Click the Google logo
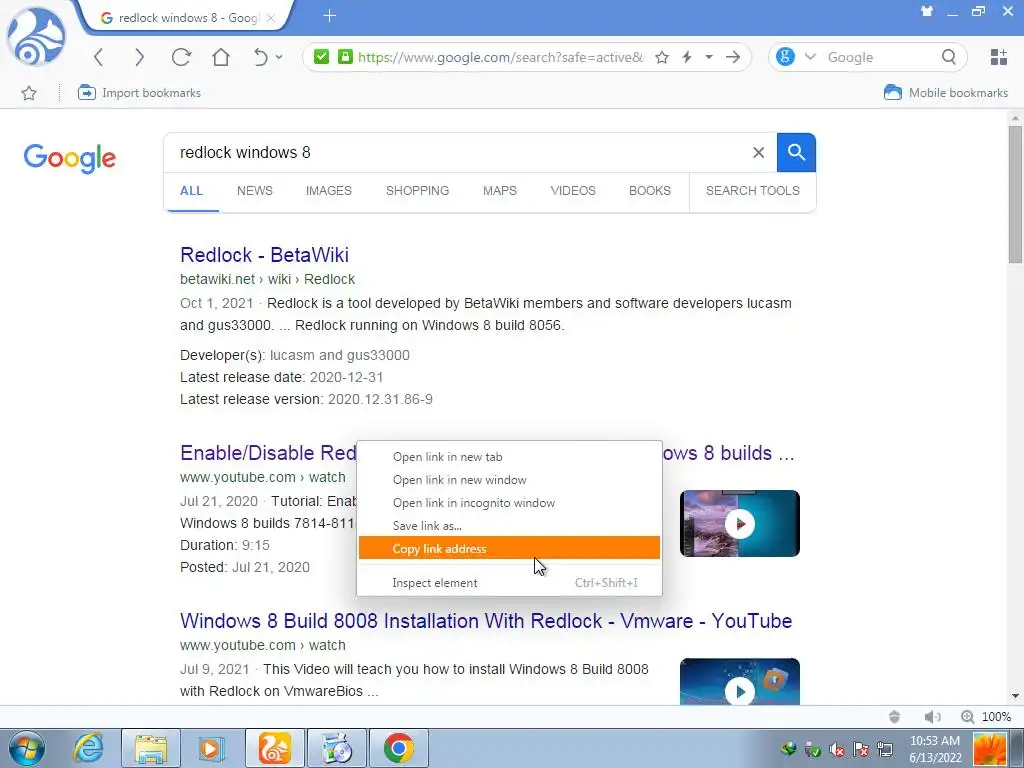Viewport: 1024px width, 768px height. coord(69,158)
